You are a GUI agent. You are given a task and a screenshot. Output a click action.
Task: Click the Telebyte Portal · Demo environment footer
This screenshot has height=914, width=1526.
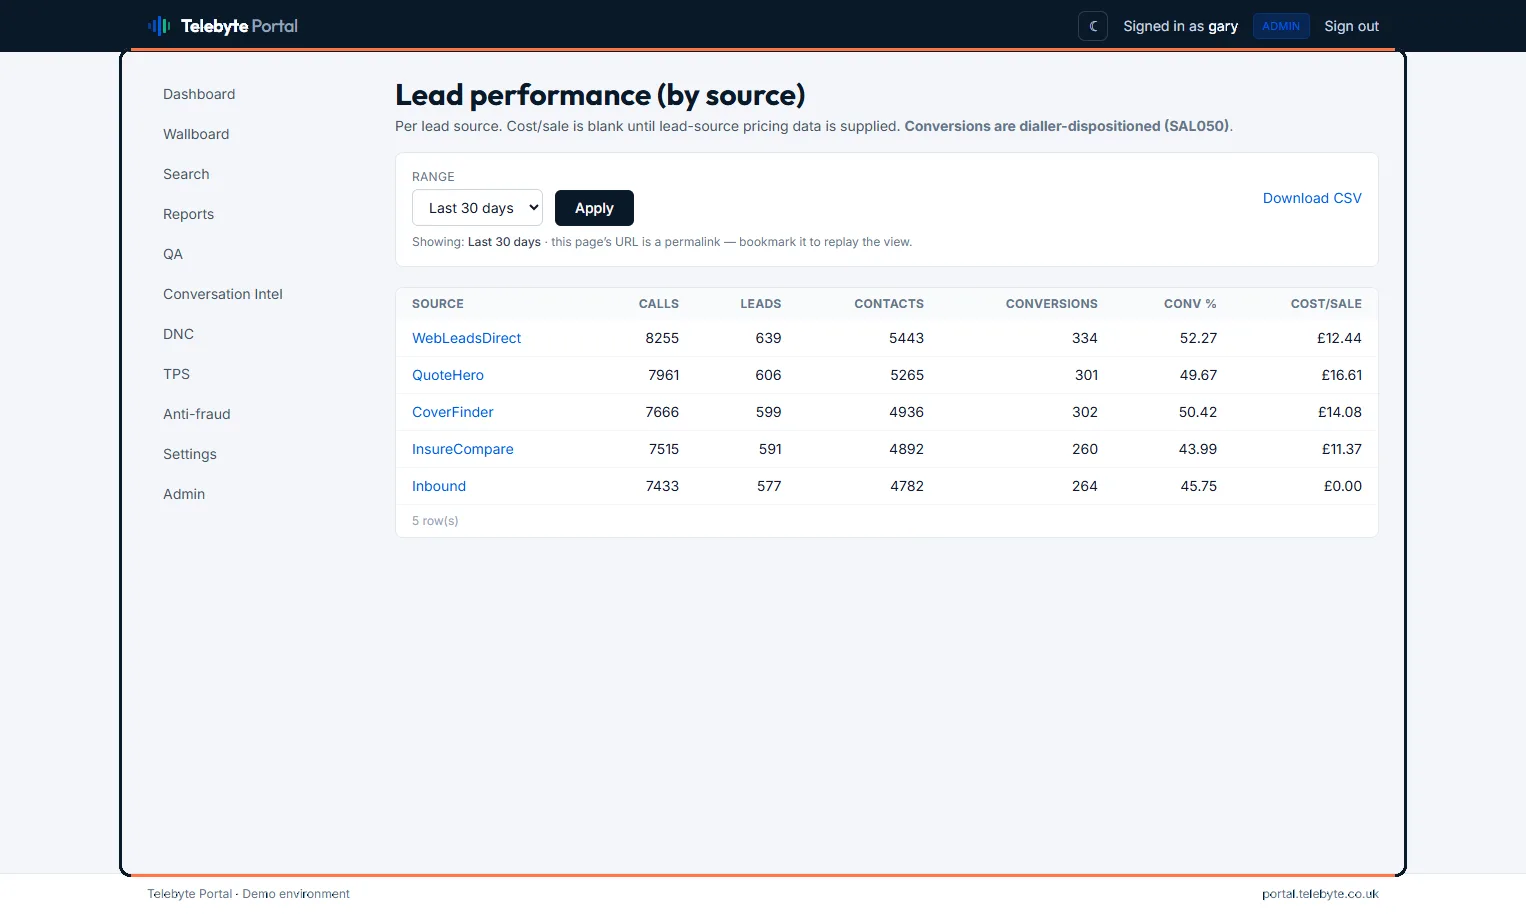[x=248, y=894]
